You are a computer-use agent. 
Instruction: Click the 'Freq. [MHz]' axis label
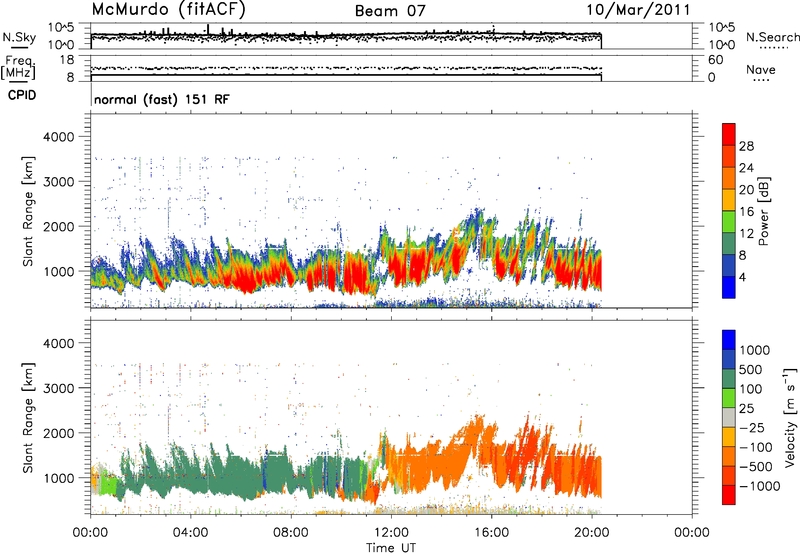click(x=18, y=68)
